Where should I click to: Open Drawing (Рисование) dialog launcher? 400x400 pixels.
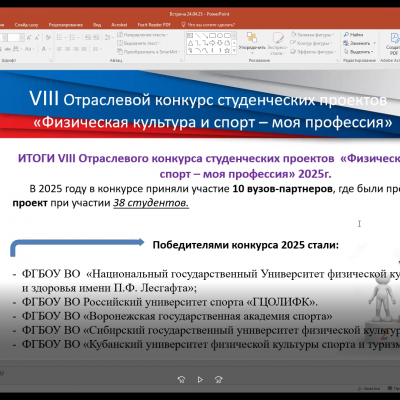click(x=337, y=61)
